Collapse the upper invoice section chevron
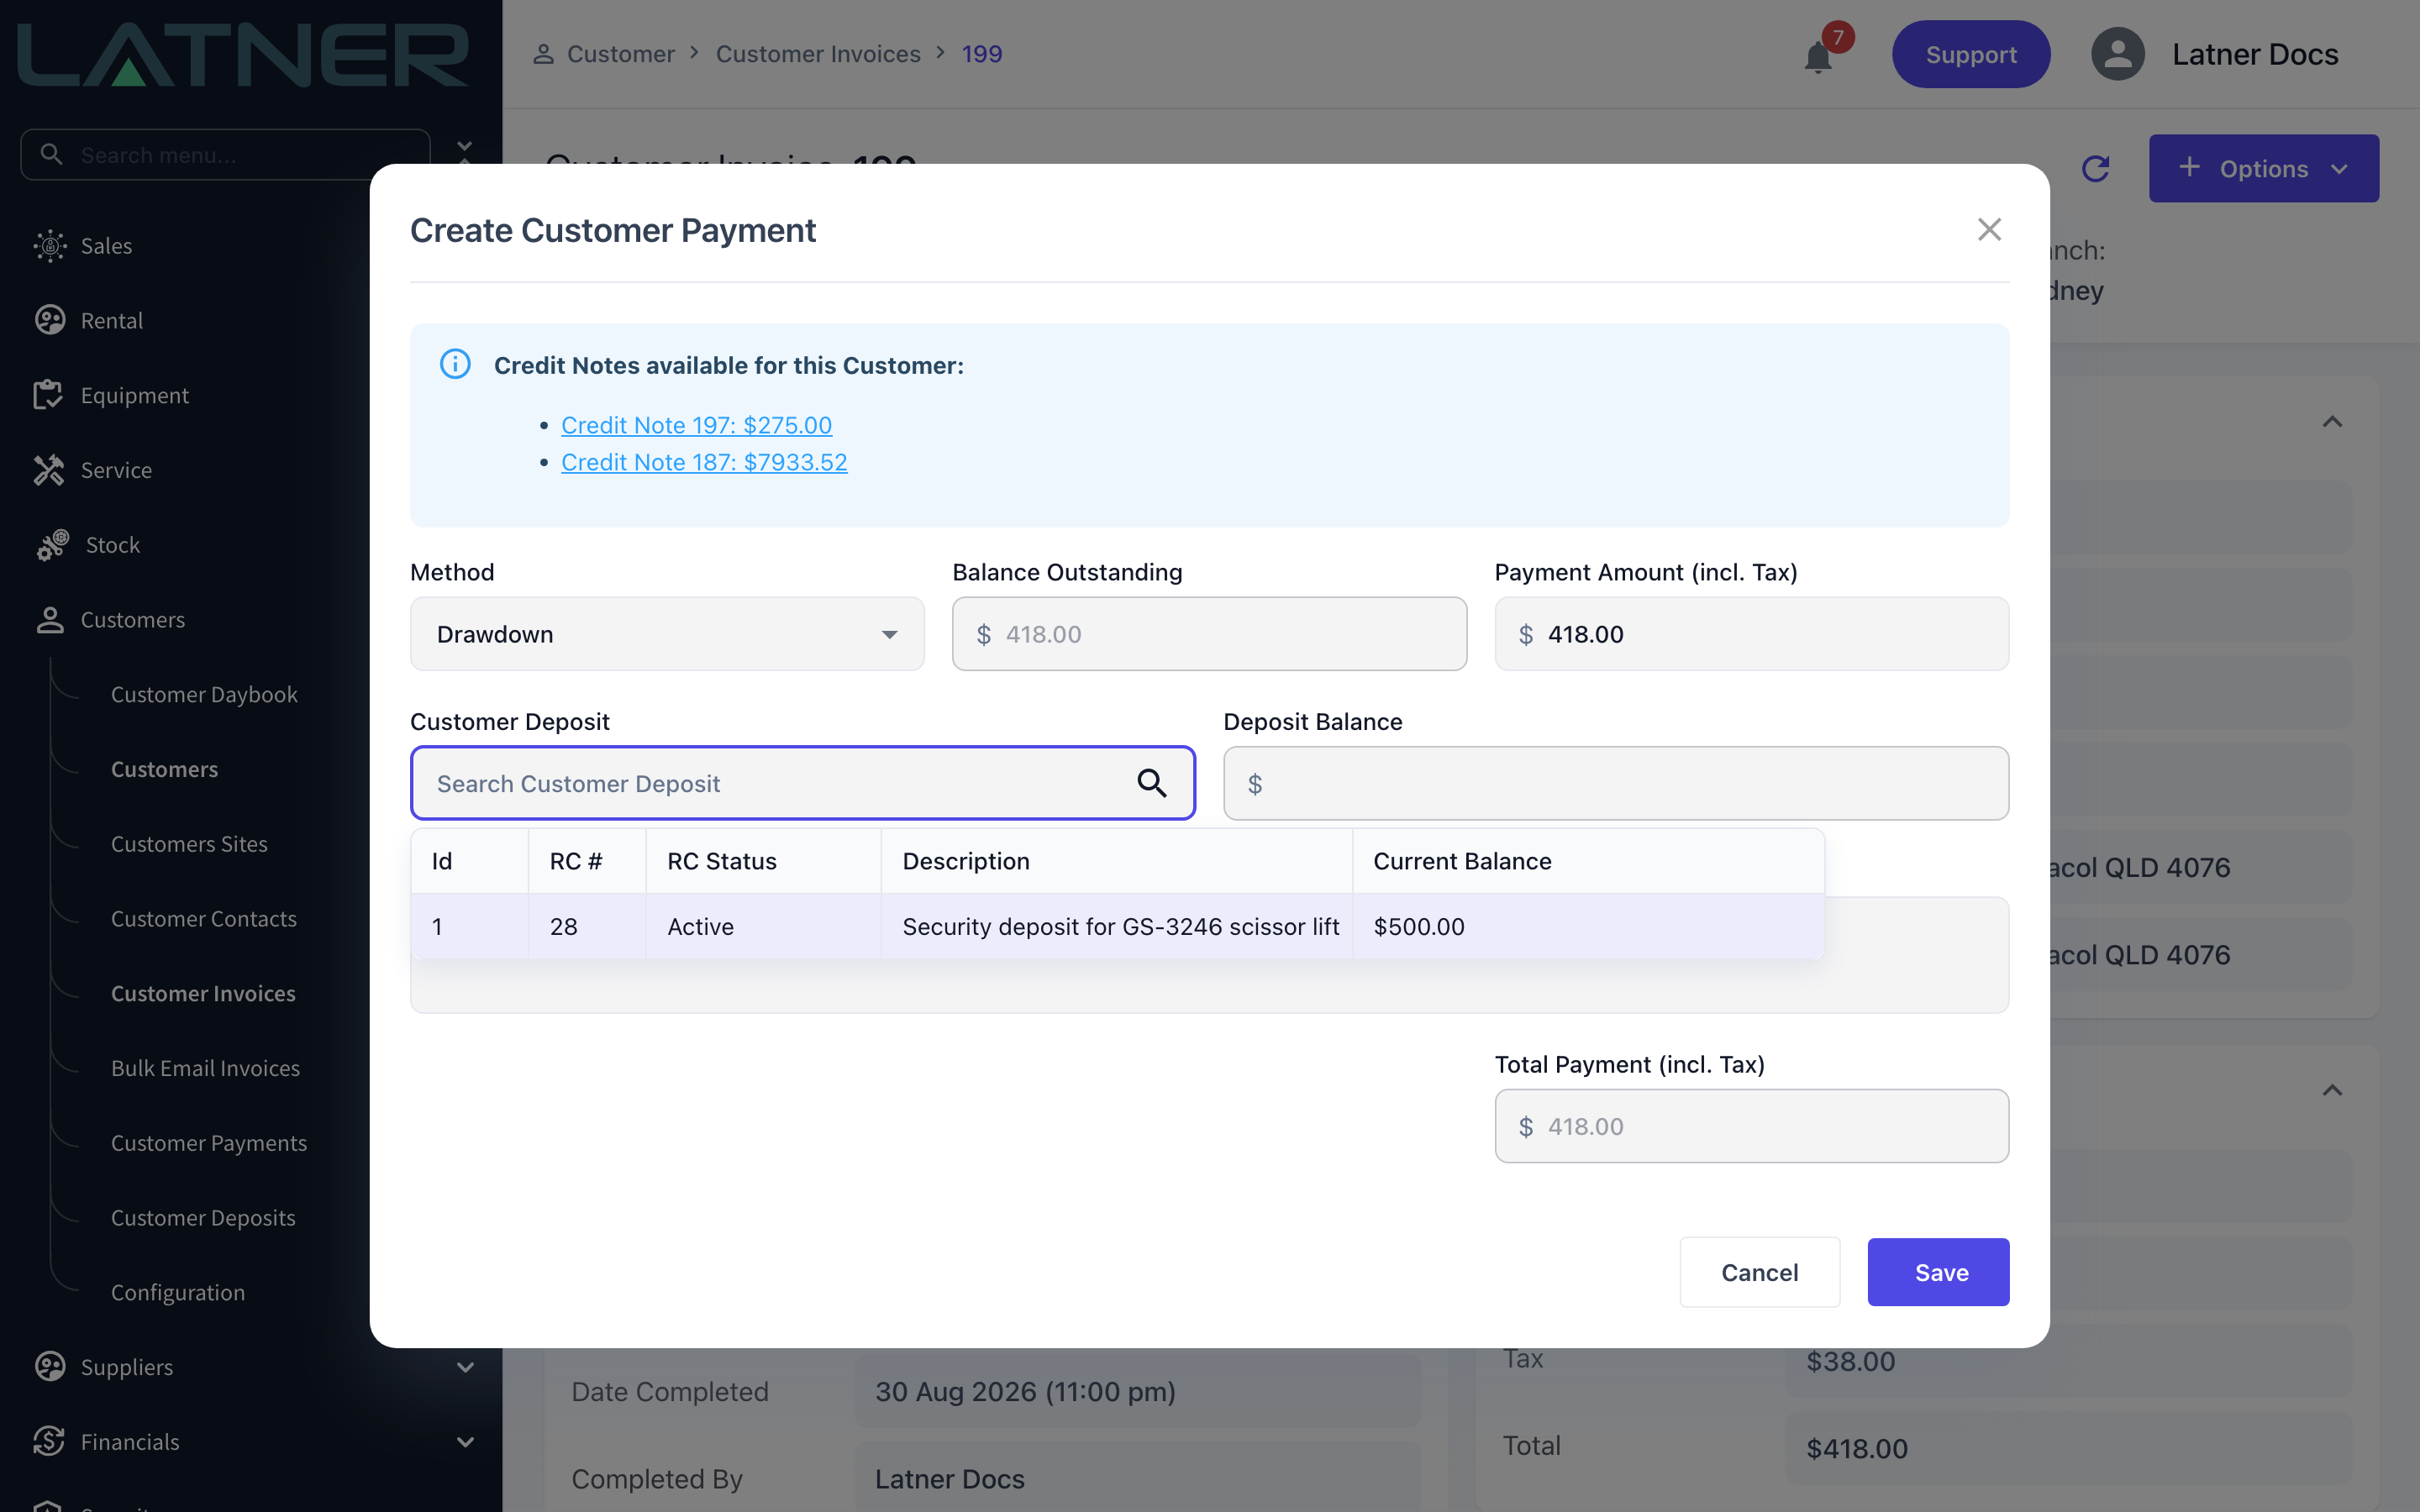 tap(2332, 421)
